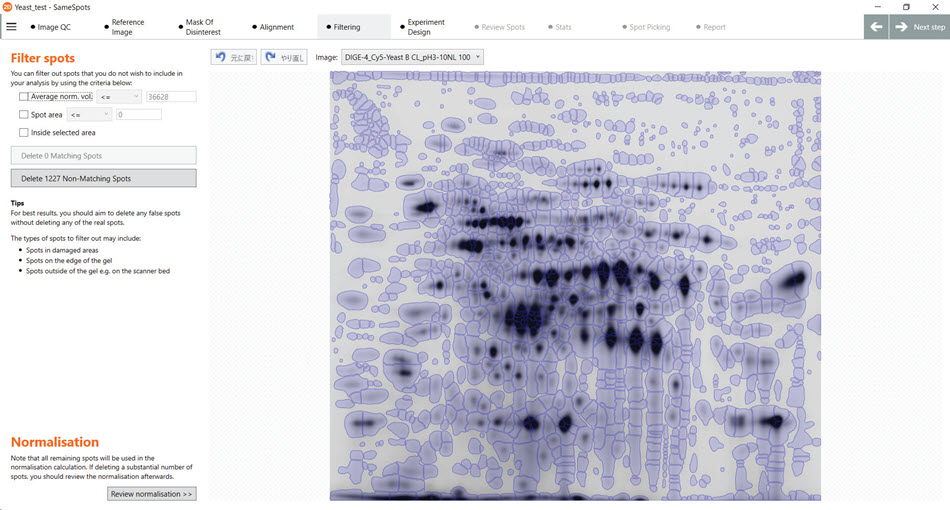
Task: Click the Spot area value field
Action: click(x=139, y=114)
